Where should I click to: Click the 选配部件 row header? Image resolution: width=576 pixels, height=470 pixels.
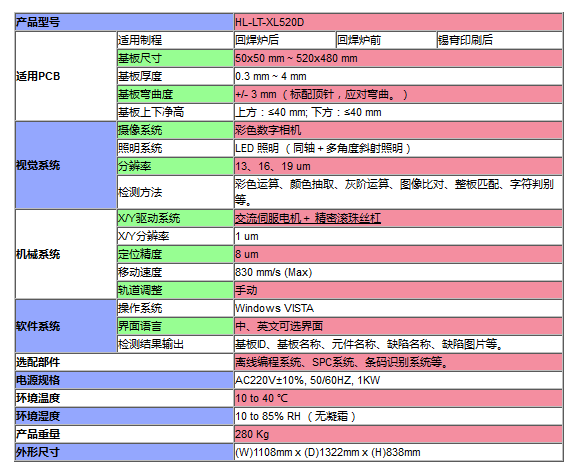pos(124,362)
